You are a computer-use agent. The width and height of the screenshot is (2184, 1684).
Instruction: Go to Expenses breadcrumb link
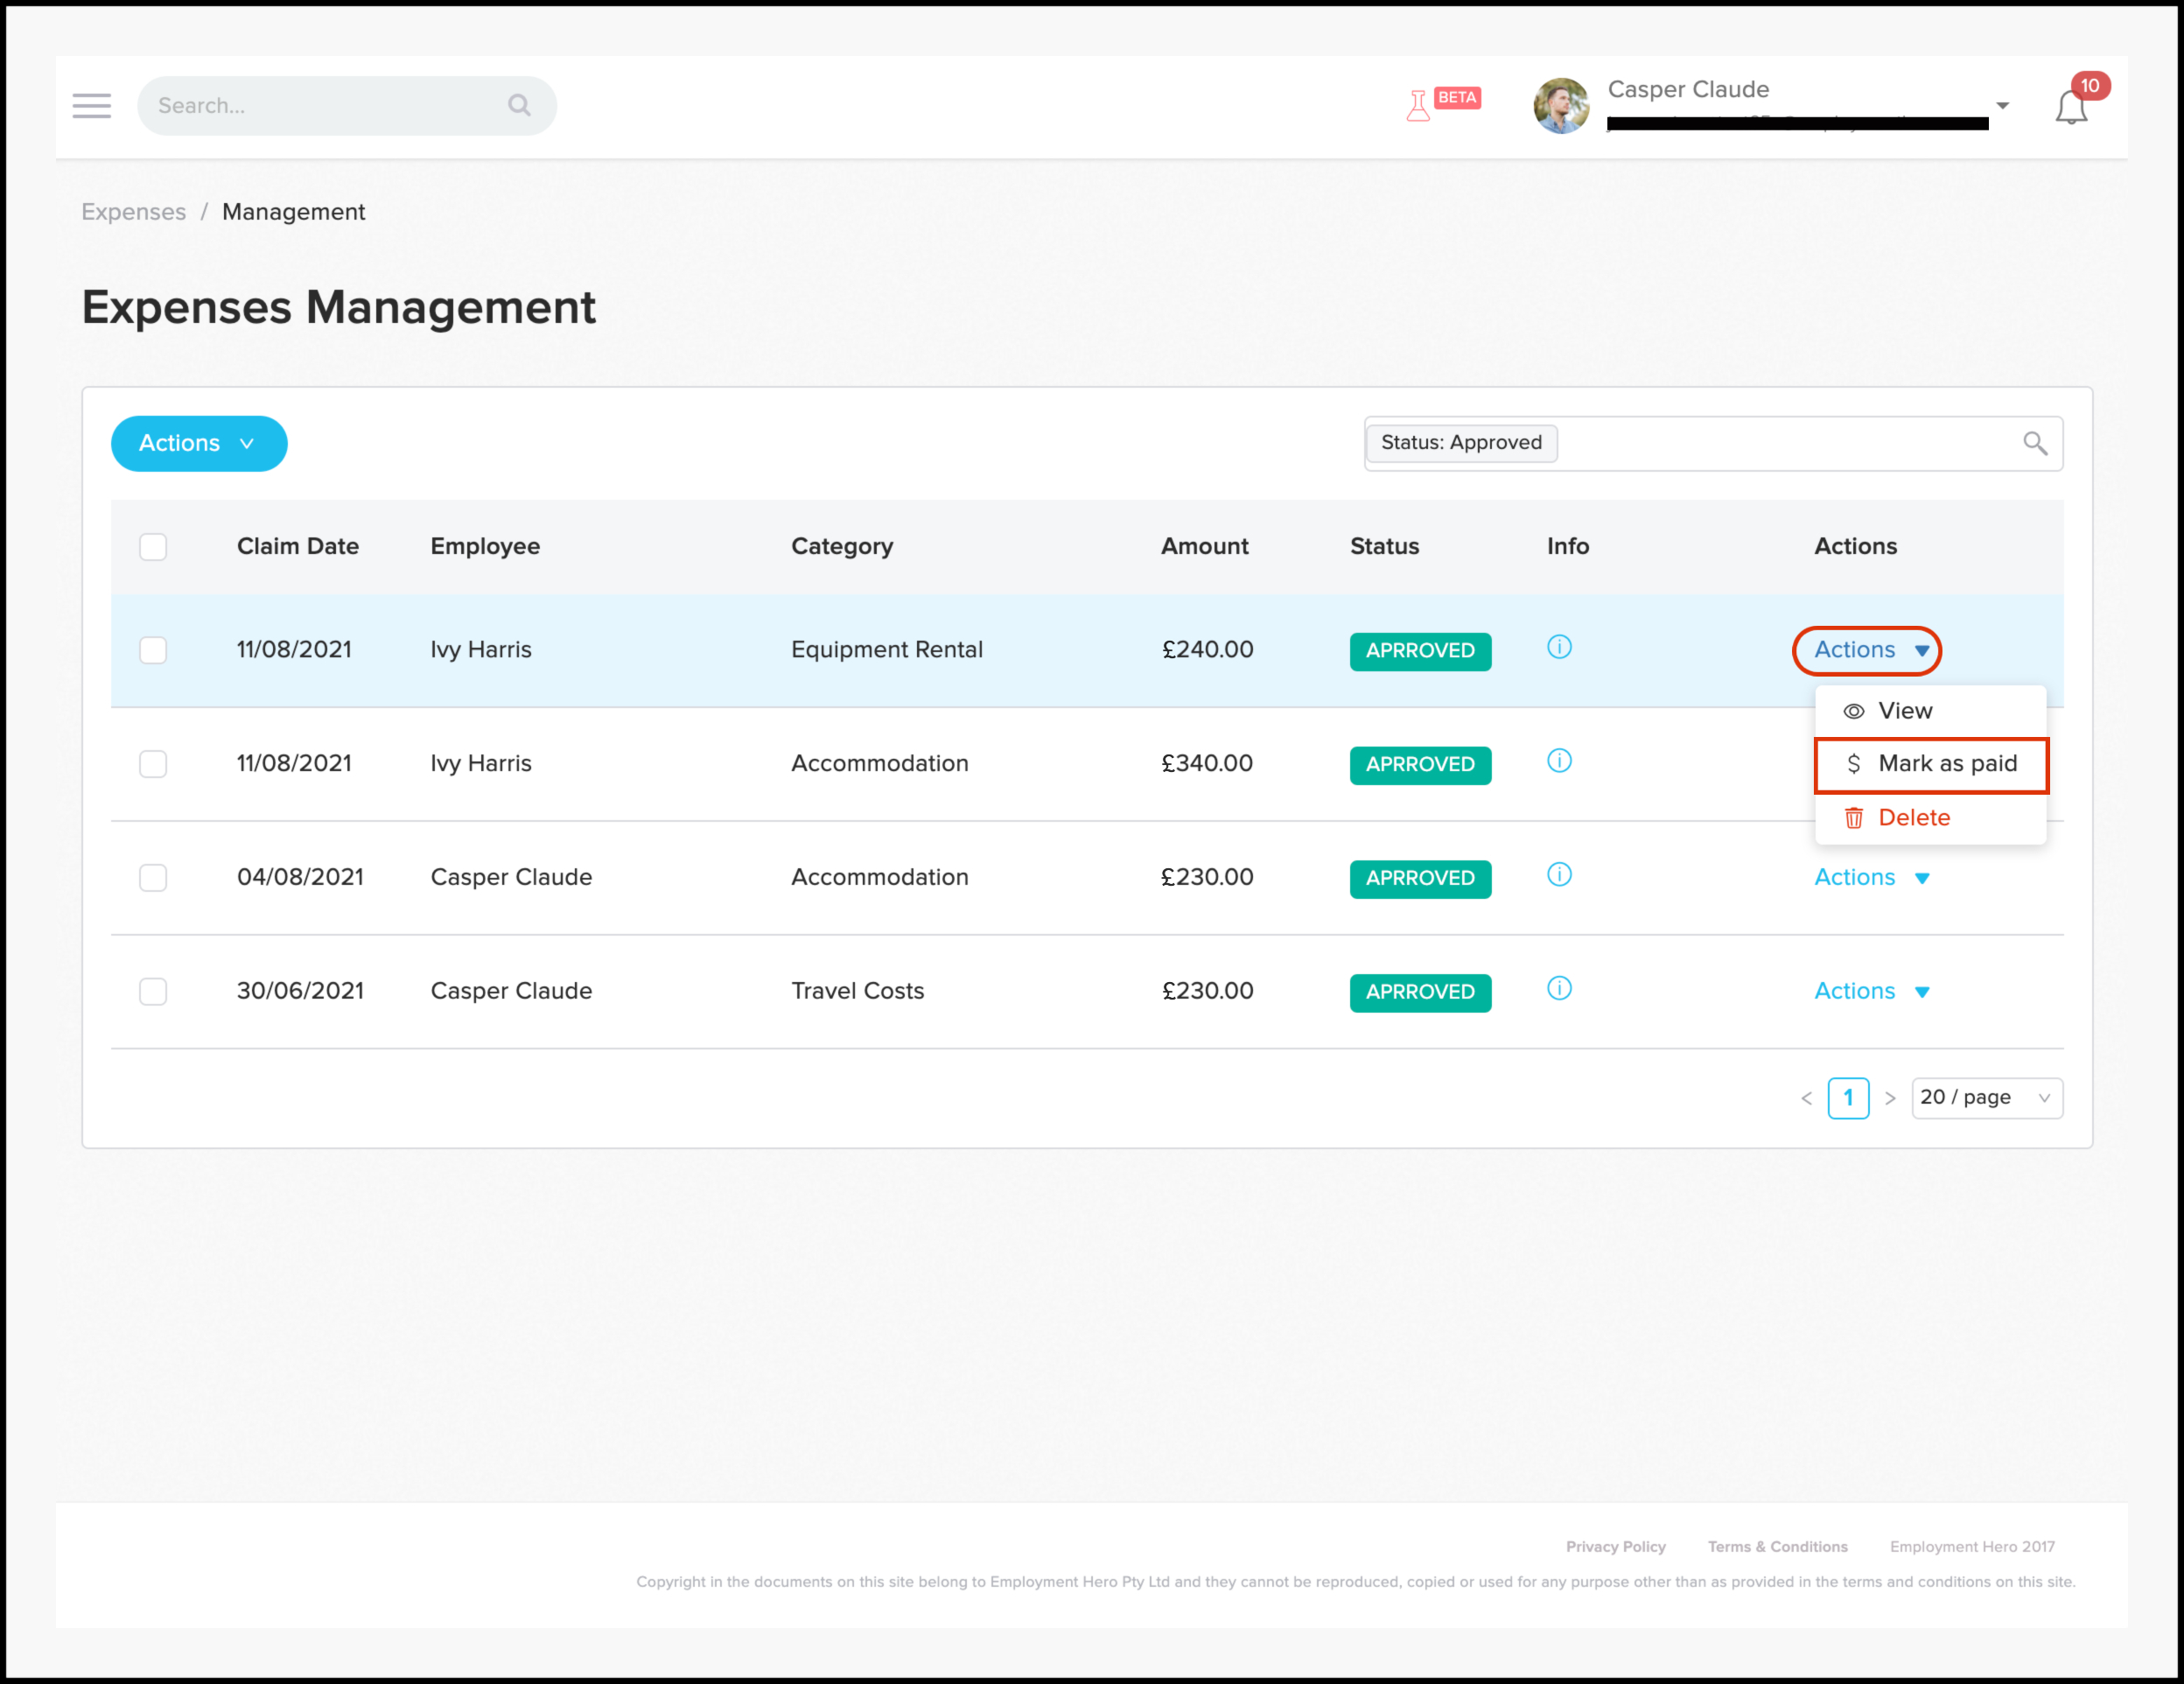(133, 212)
